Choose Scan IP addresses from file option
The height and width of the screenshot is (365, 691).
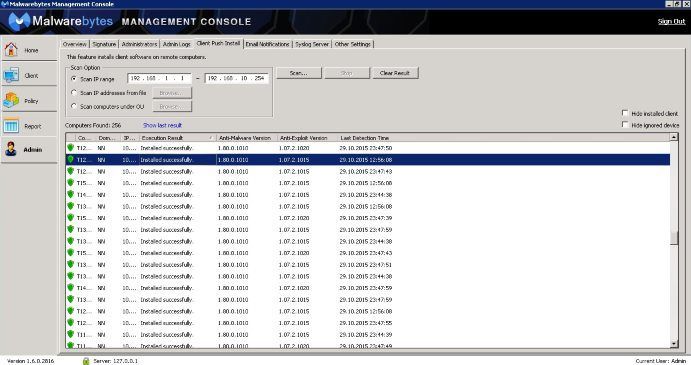(x=74, y=93)
